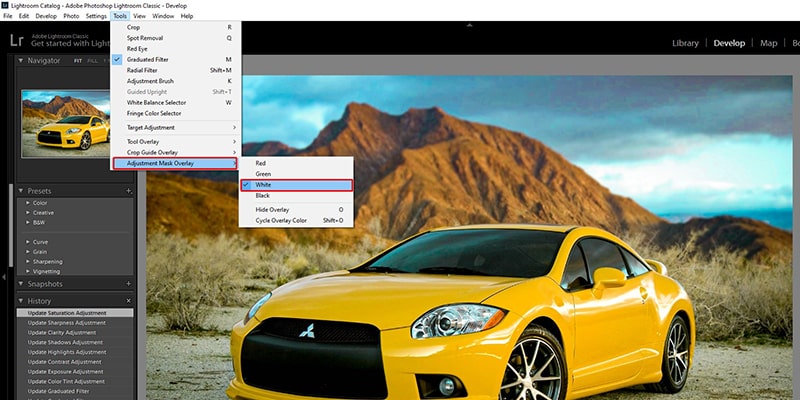Open the Develop menu in the menu bar
This screenshot has height=400, width=800.
(x=46, y=16)
